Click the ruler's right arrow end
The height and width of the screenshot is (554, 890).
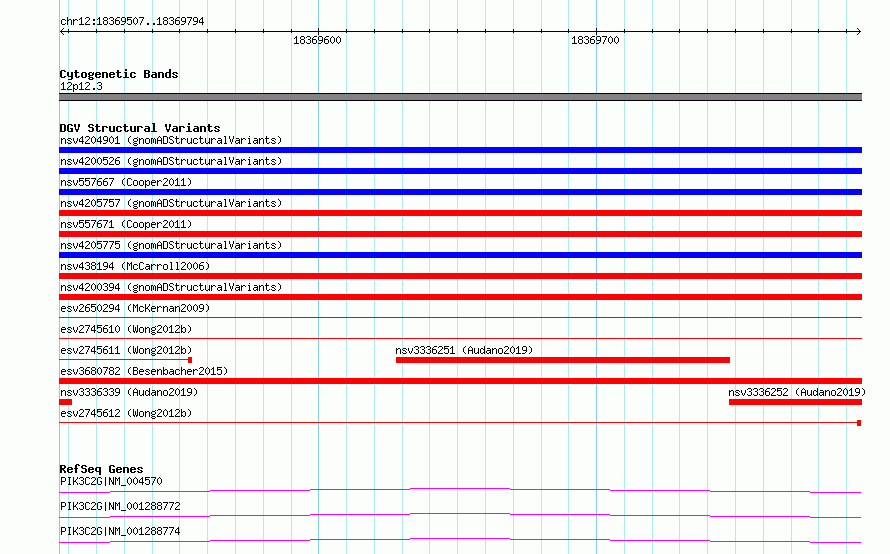click(x=858, y=32)
